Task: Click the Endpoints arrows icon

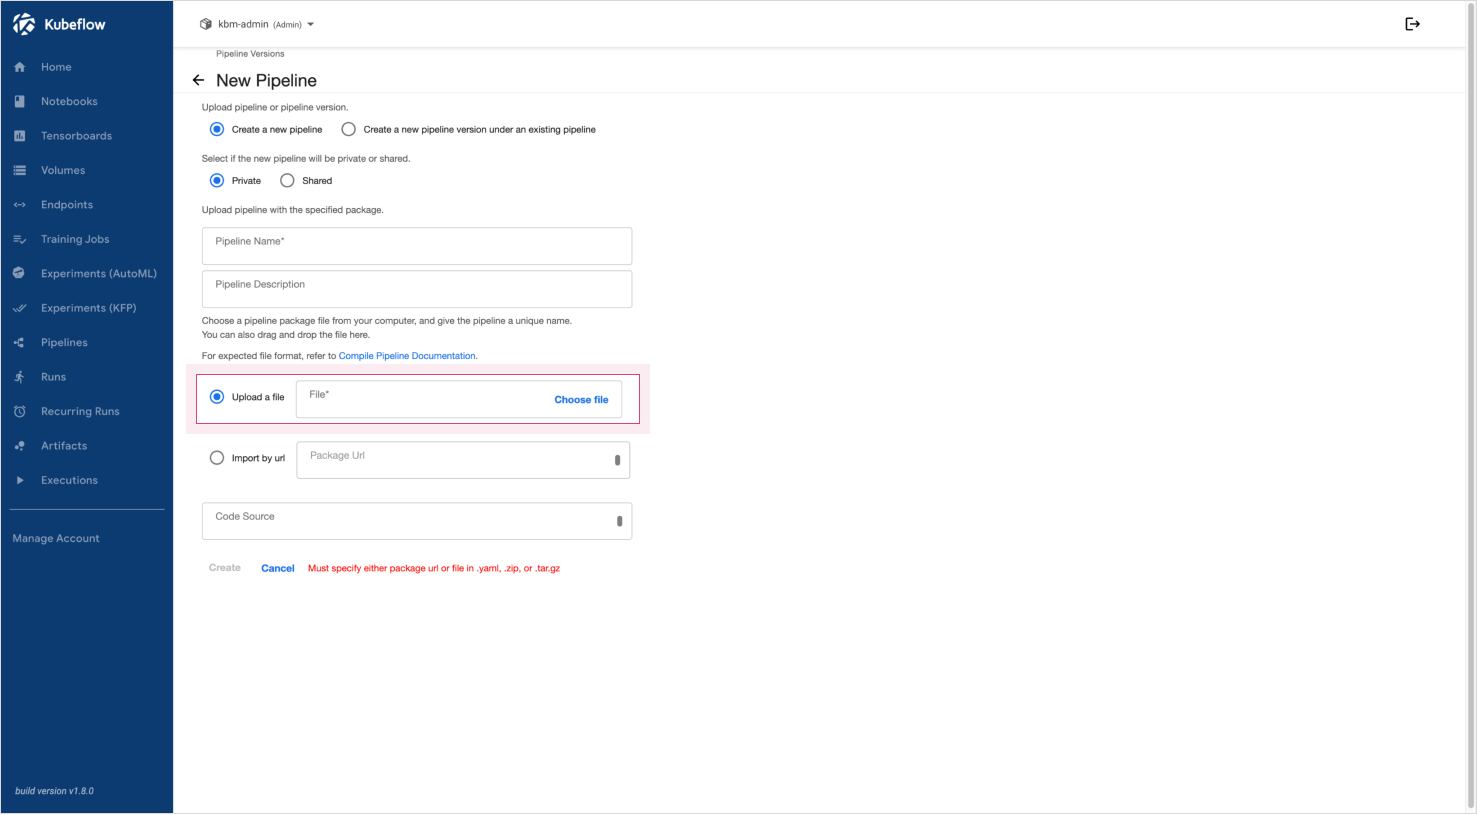Action: (19, 205)
